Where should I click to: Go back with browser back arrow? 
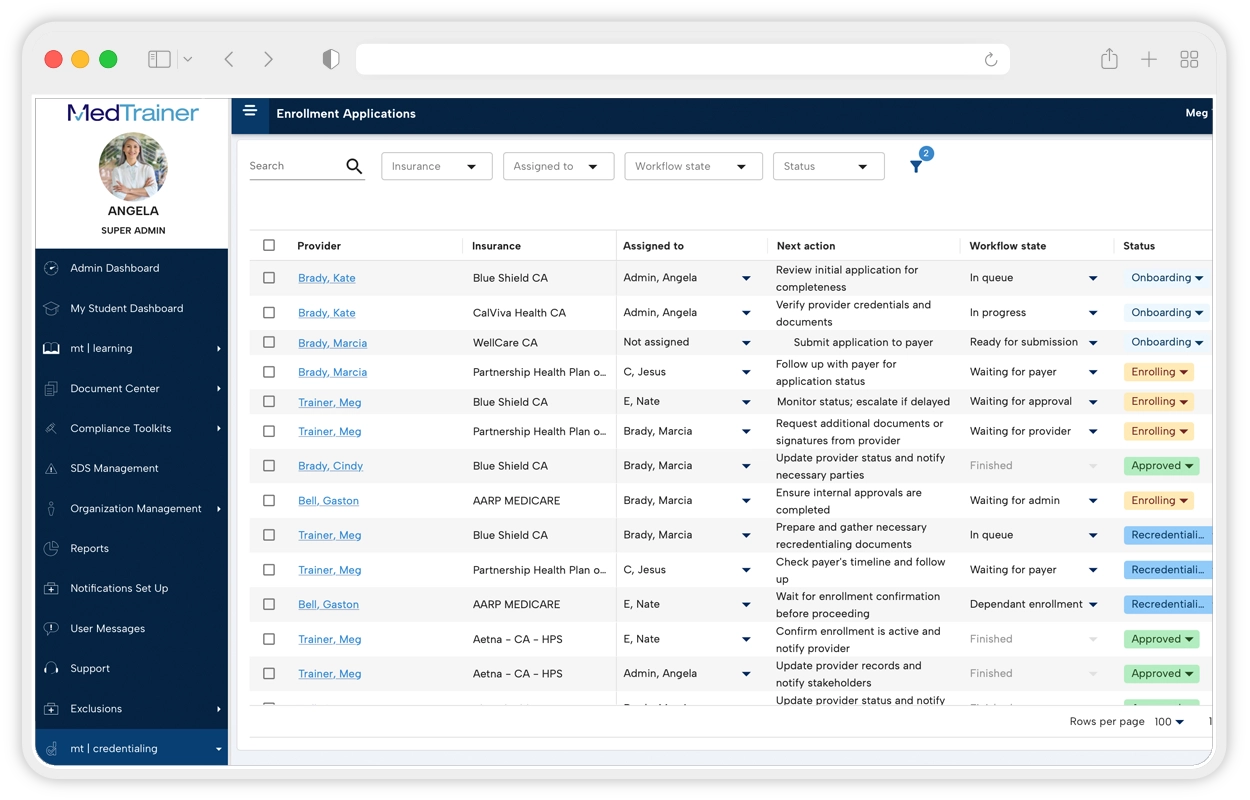click(x=229, y=59)
